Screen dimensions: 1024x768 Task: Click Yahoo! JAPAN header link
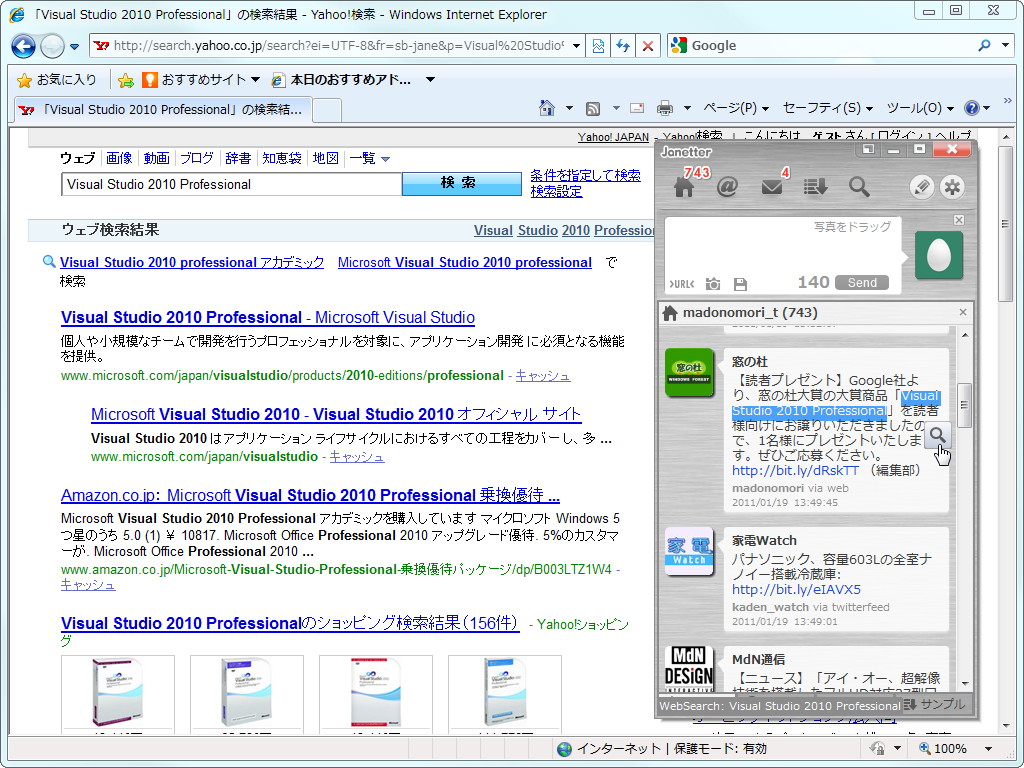point(613,137)
